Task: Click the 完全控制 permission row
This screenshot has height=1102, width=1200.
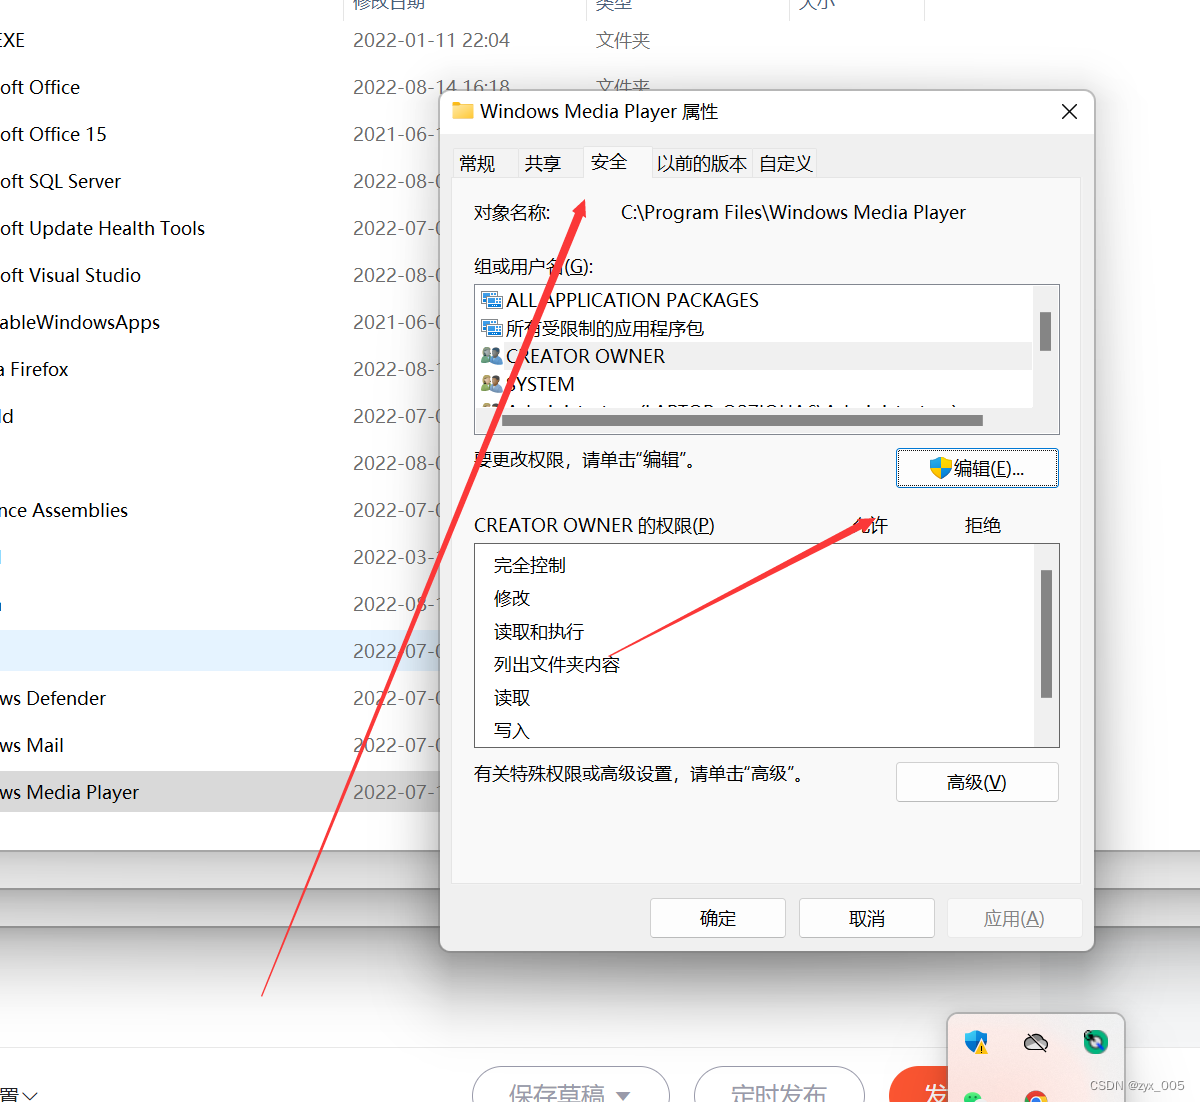Action: [754, 565]
